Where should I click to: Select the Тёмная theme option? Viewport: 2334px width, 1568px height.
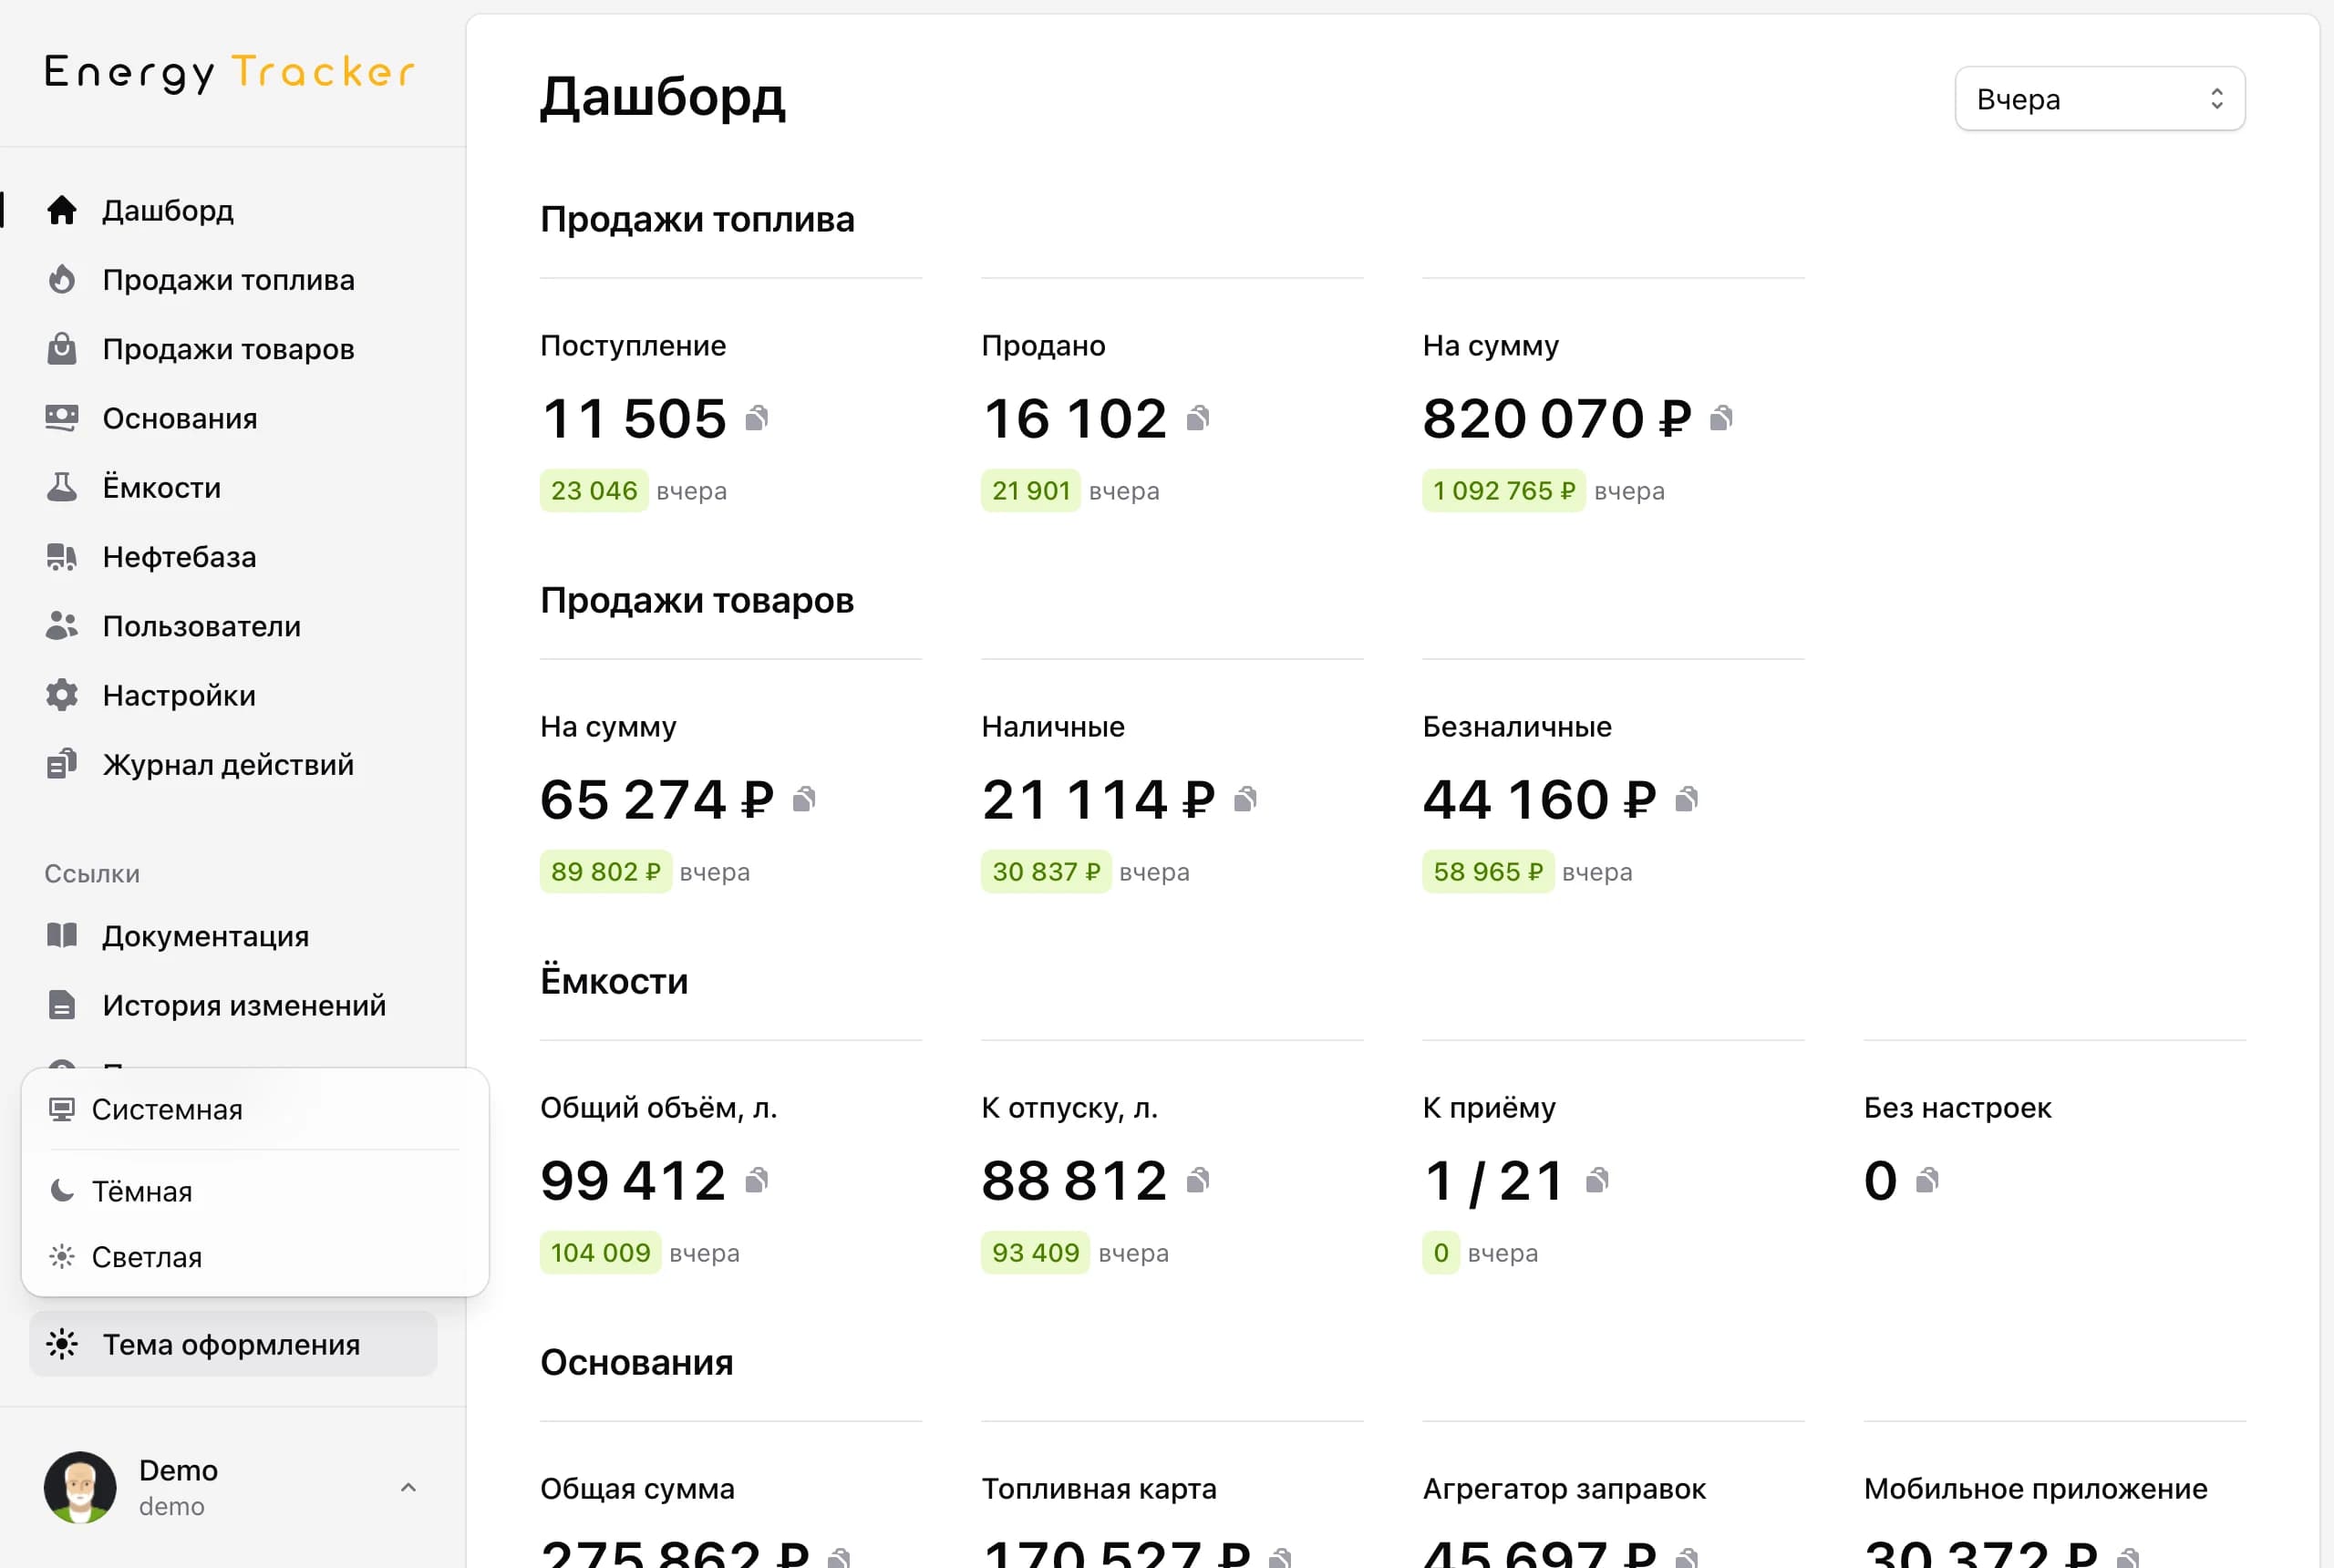coord(254,1191)
